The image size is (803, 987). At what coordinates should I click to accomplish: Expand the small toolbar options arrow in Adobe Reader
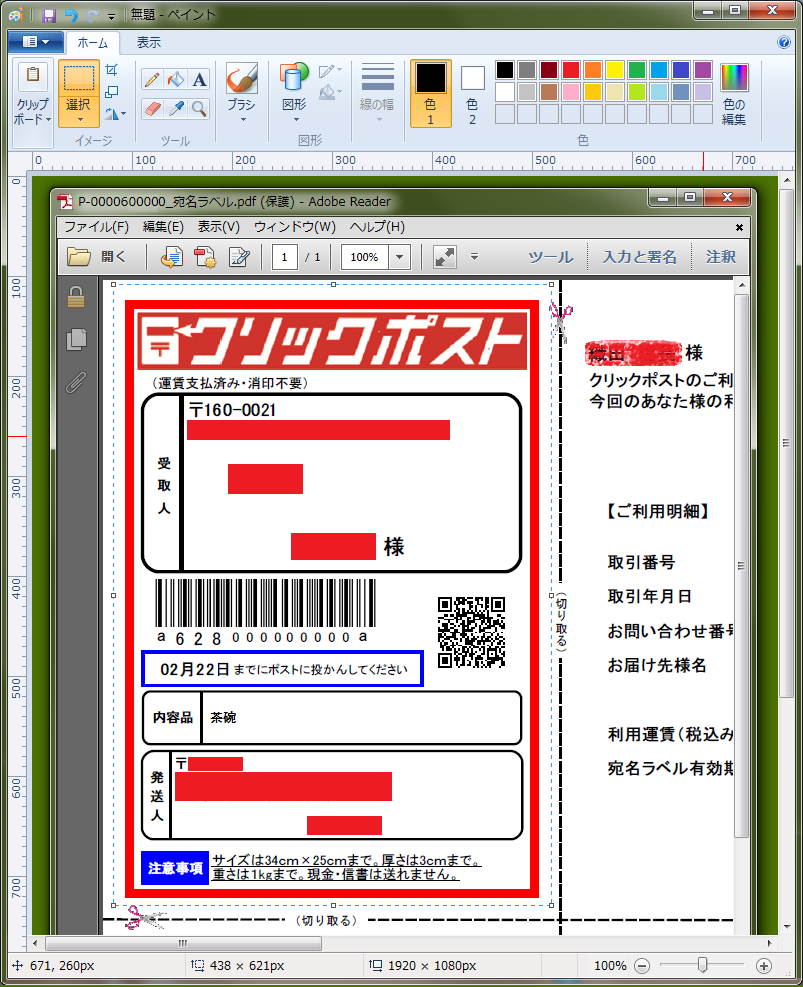pyautogui.click(x=474, y=257)
